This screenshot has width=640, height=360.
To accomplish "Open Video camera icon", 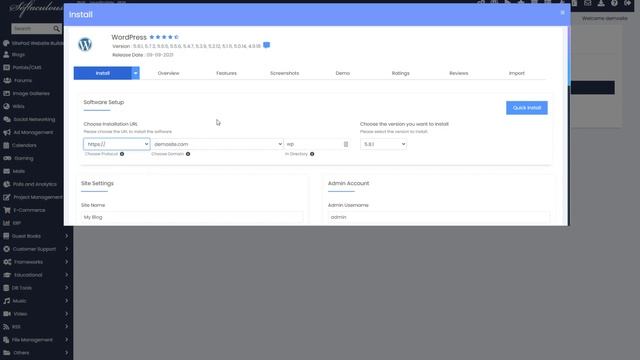I will pos(7,314).
